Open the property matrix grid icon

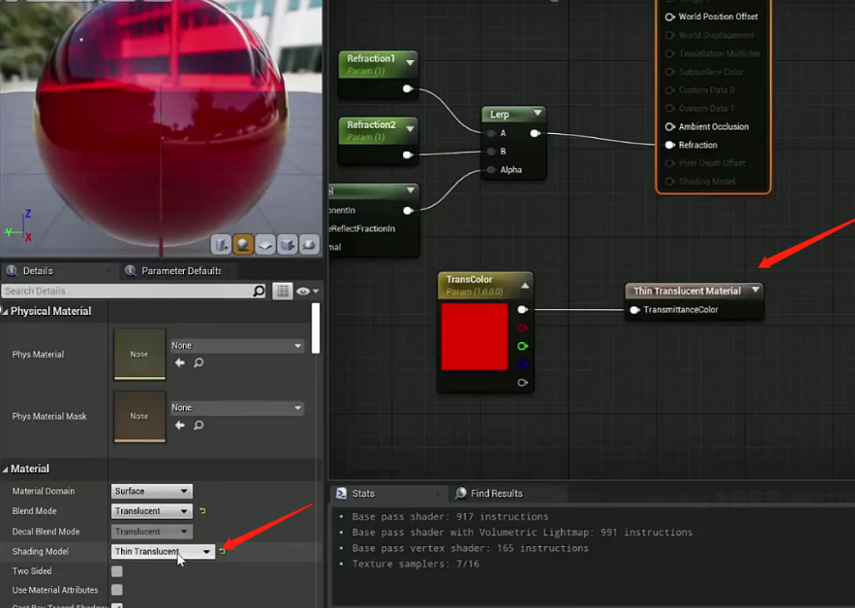pyautogui.click(x=283, y=291)
